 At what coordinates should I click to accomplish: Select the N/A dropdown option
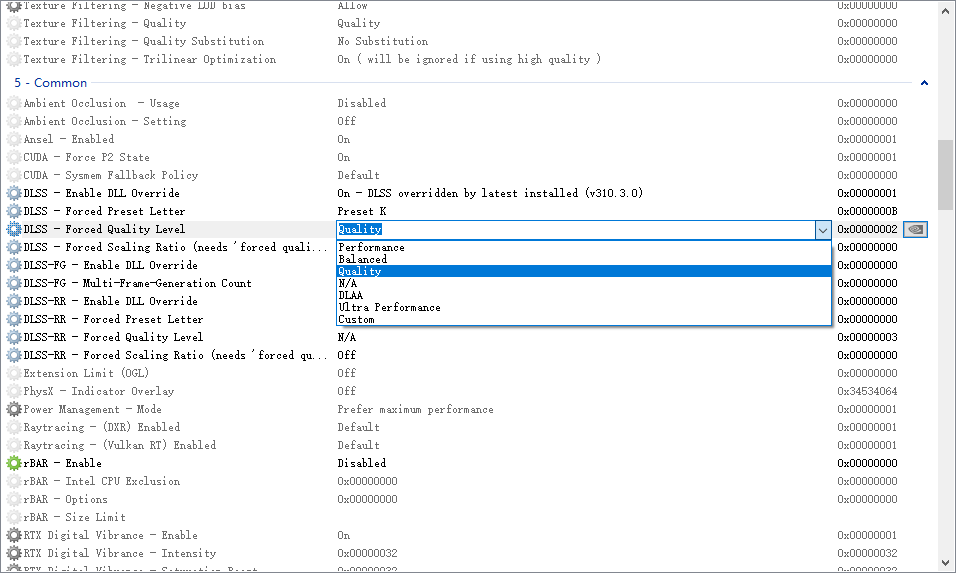(347, 283)
